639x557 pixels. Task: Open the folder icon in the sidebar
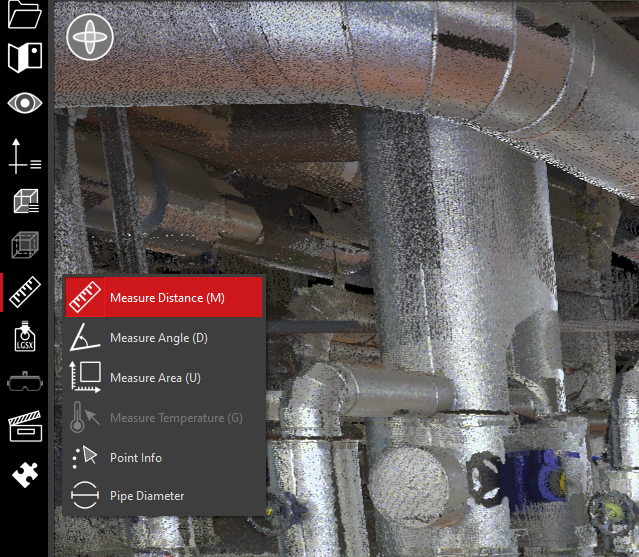click(x=24, y=15)
